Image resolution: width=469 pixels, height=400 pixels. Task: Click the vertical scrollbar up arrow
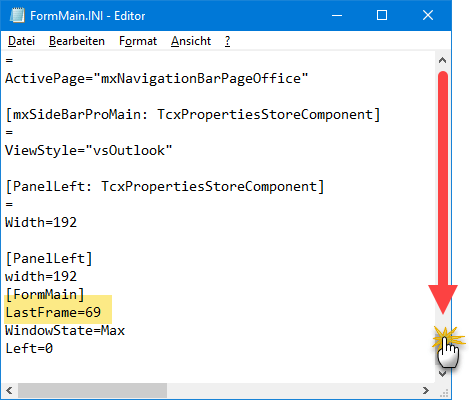(442, 60)
